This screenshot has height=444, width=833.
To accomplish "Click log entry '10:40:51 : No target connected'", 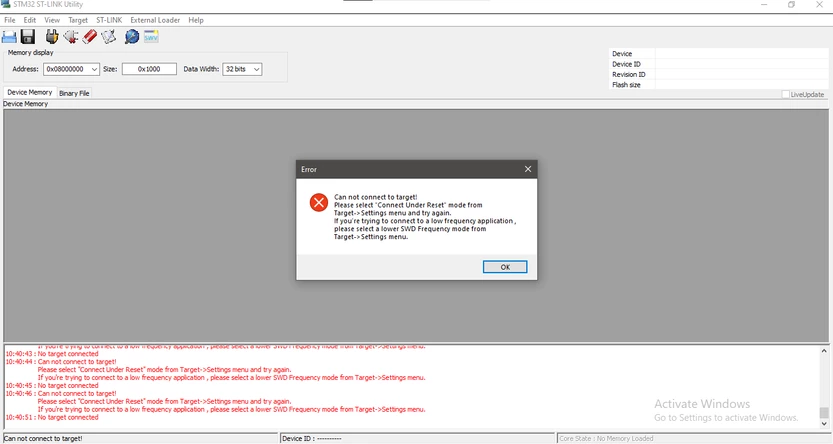I will click(x=52, y=417).
